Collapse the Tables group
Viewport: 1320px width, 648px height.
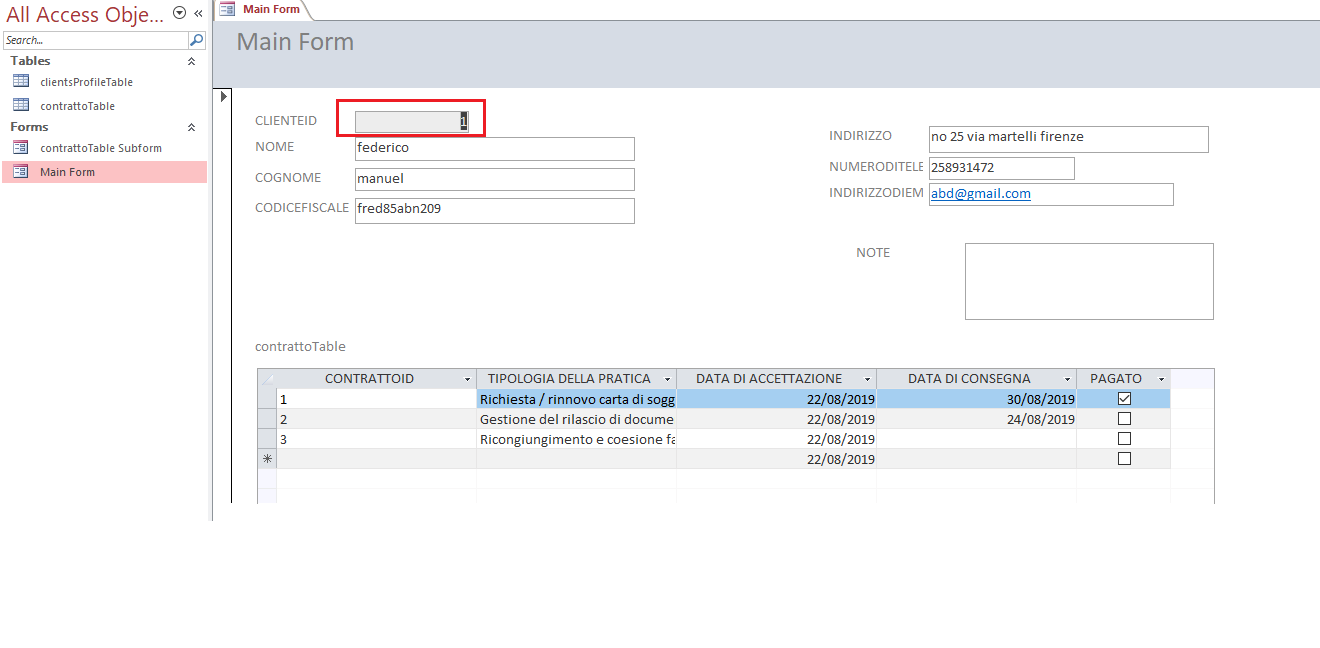(192, 61)
